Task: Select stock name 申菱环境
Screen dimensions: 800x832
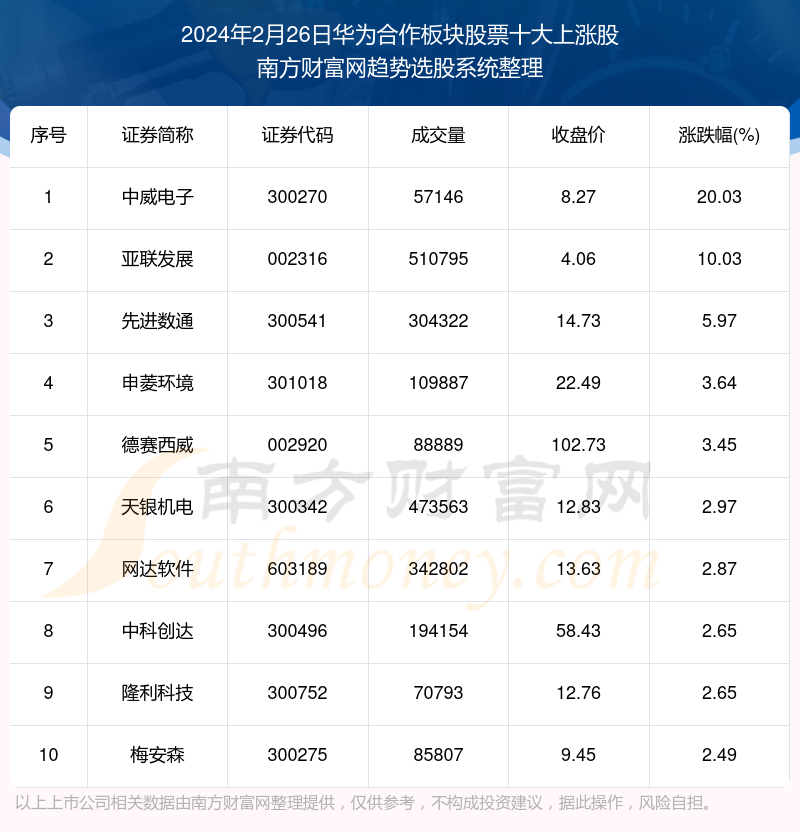Action: [x=158, y=384]
